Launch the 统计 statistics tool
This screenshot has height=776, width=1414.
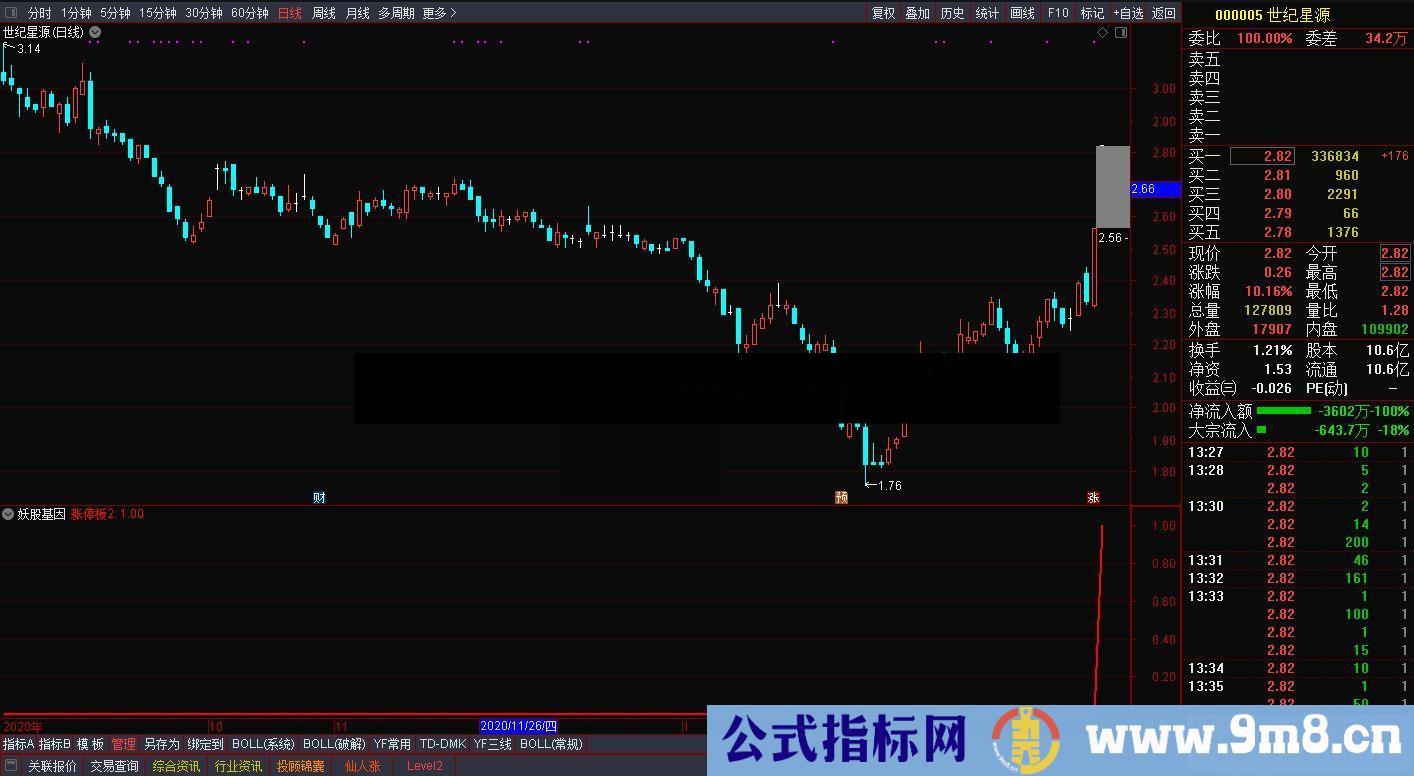tap(986, 13)
